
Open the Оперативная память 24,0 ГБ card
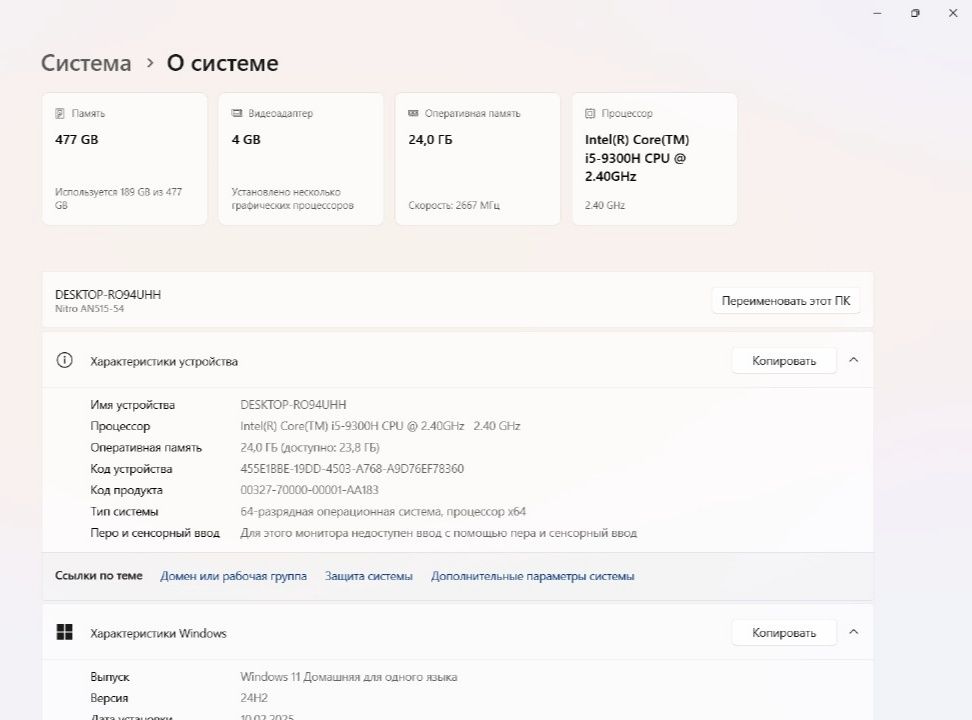[x=477, y=159]
